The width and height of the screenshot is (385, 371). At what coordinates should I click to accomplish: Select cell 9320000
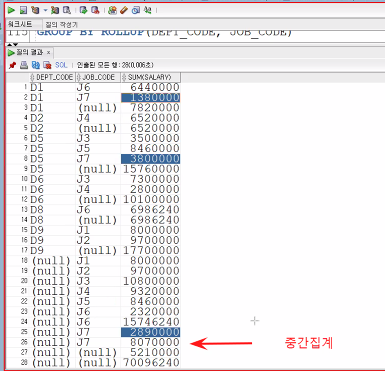click(151, 291)
